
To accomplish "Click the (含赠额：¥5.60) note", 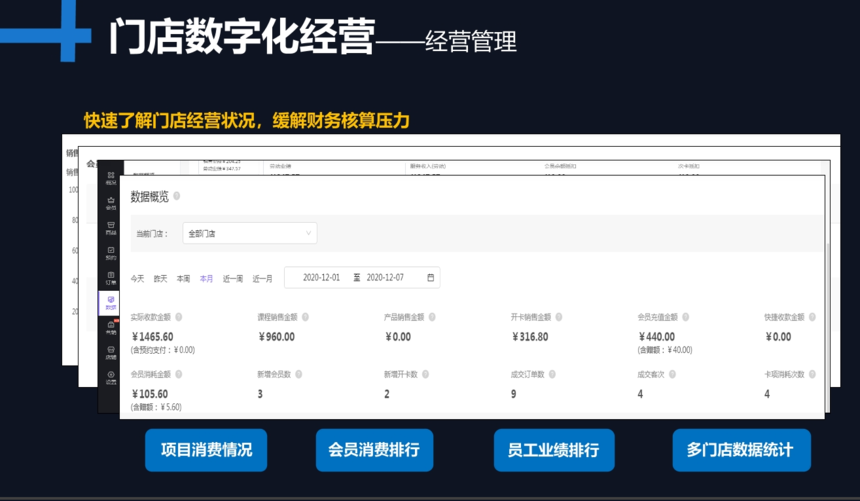I will pos(156,407).
